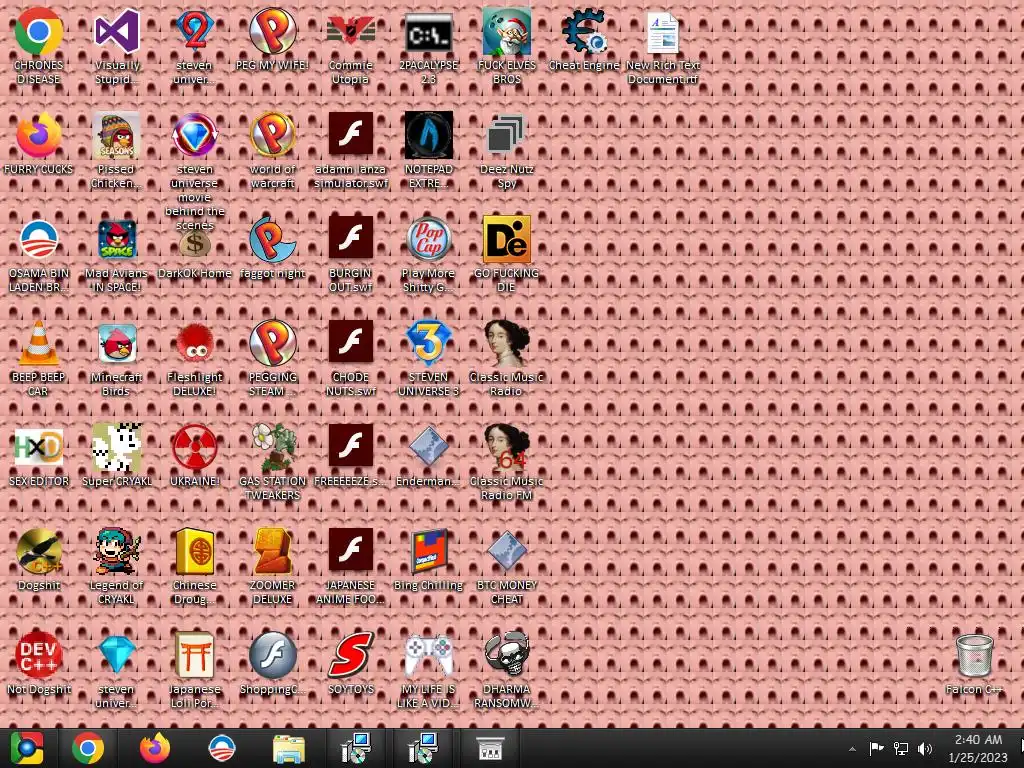Open the ShoppingC... flash player icon
Image resolution: width=1024 pixels, height=768 pixels.
272,663
